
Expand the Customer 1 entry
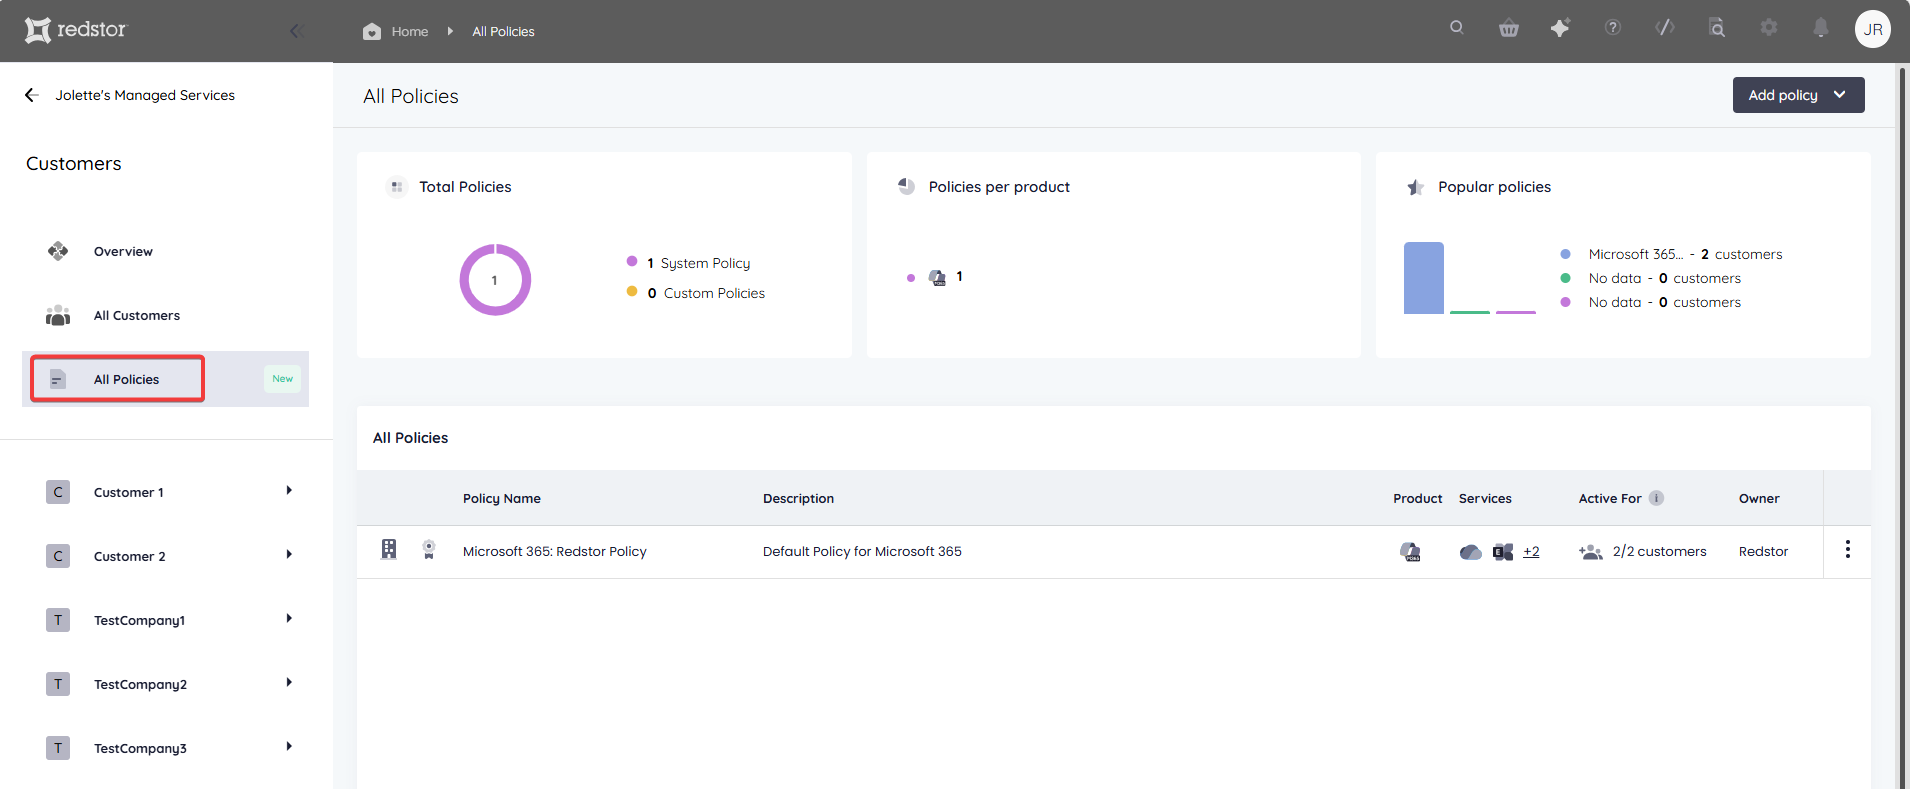289,490
